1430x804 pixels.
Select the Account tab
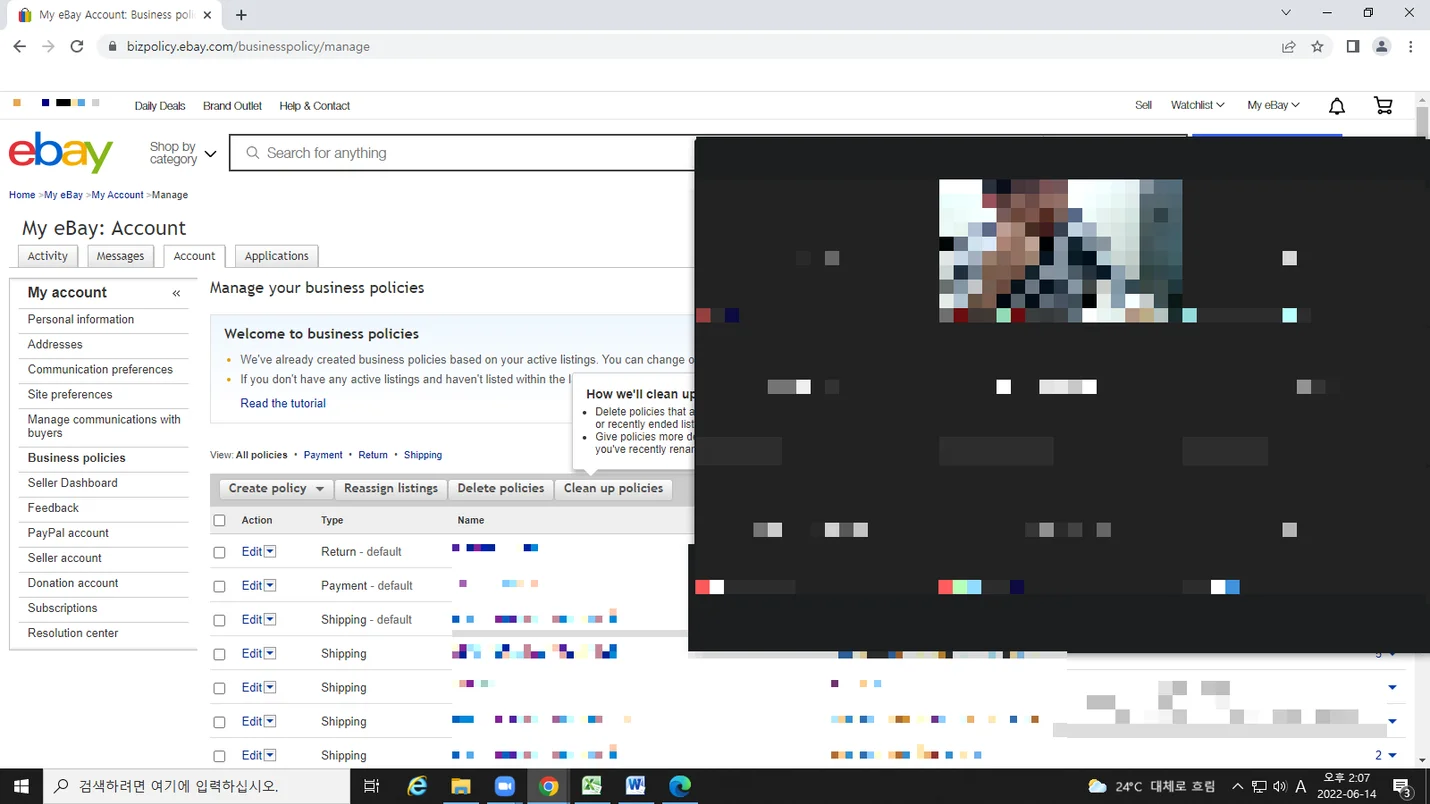(x=195, y=256)
